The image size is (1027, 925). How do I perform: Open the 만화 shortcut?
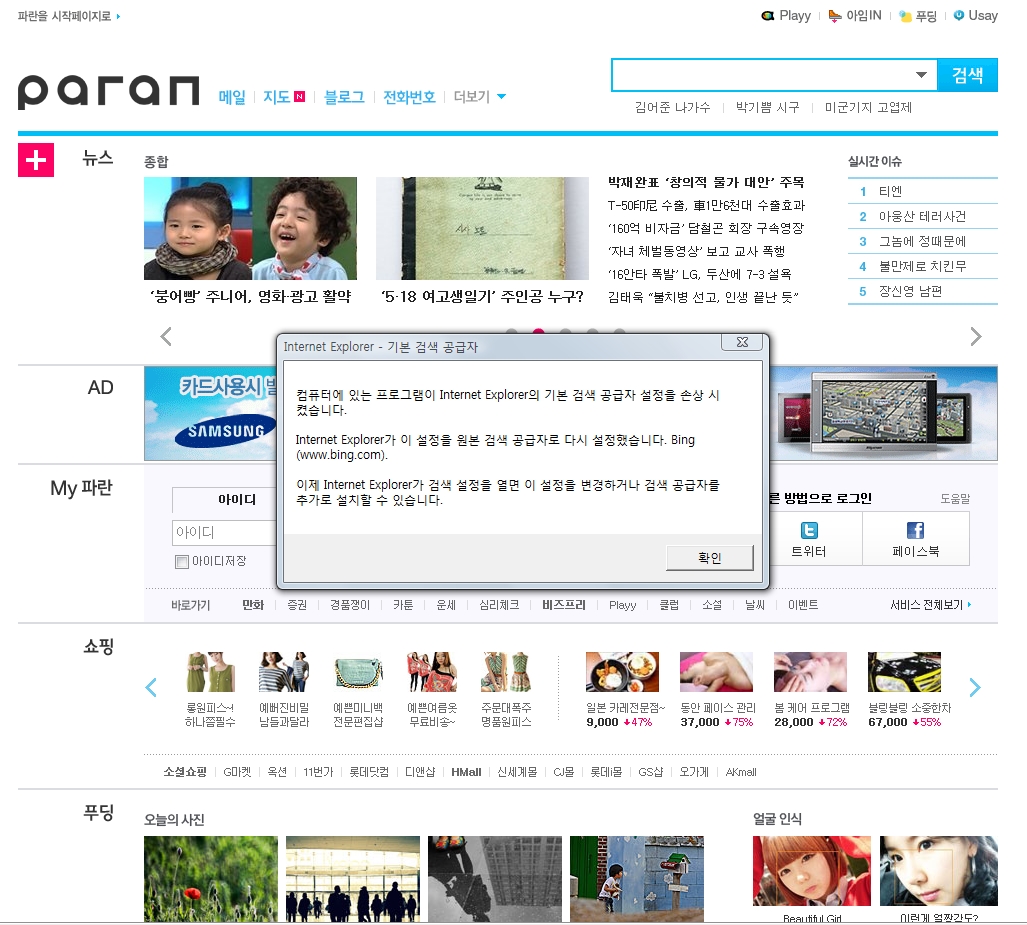coord(253,605)
